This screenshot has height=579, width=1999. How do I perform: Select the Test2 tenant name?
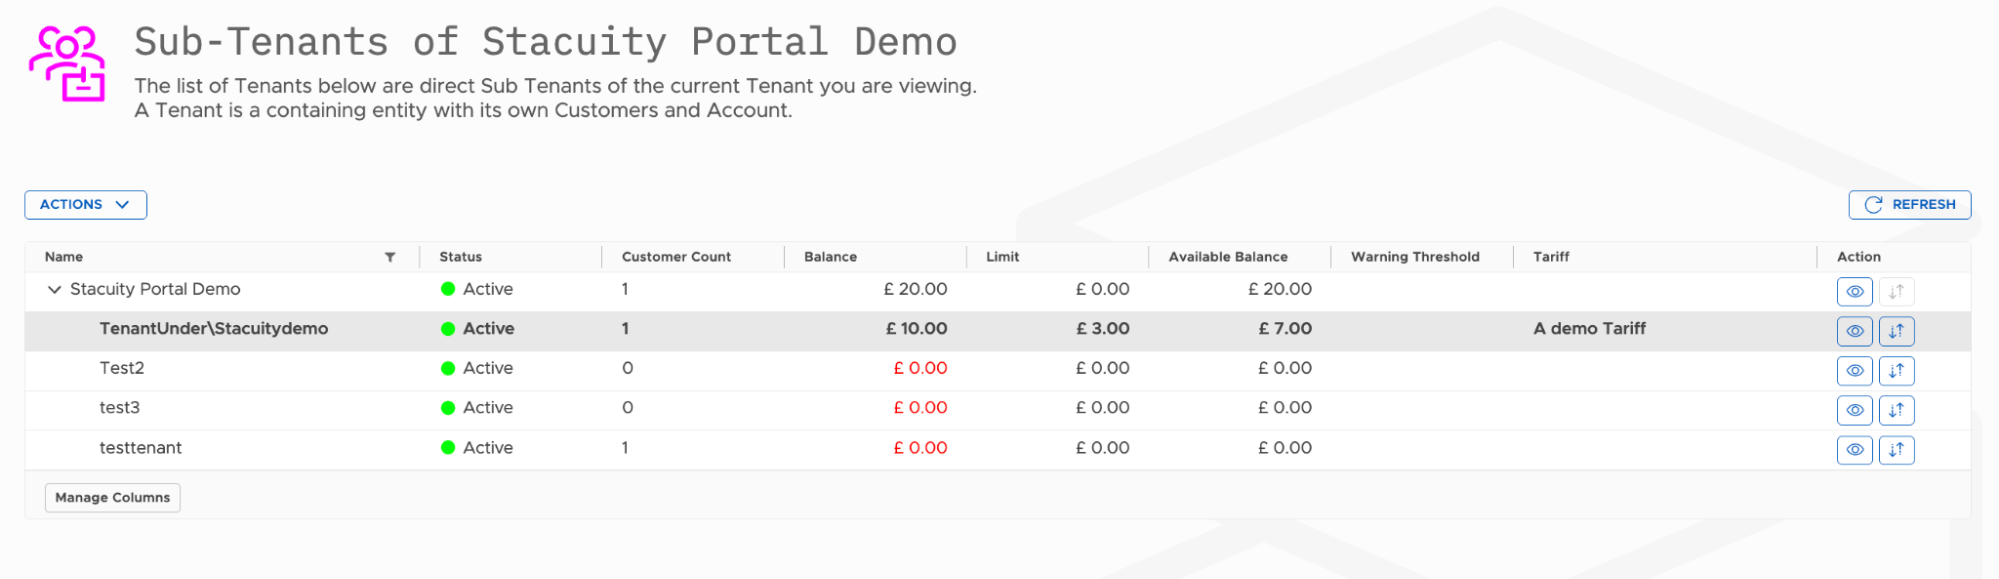coord(122,368)
